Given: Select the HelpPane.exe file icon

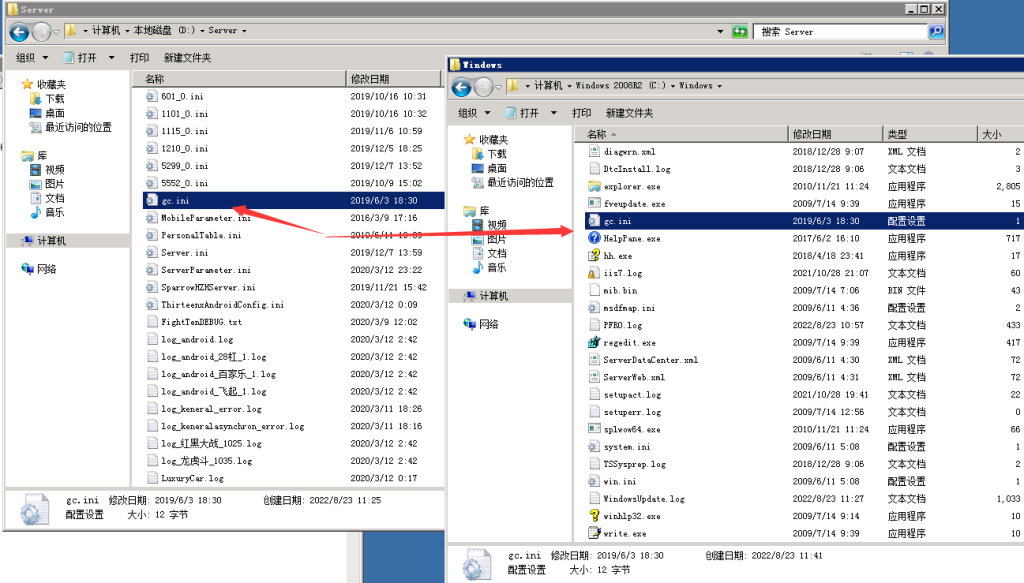Looking at the screenshot, I should pos(594,239).
